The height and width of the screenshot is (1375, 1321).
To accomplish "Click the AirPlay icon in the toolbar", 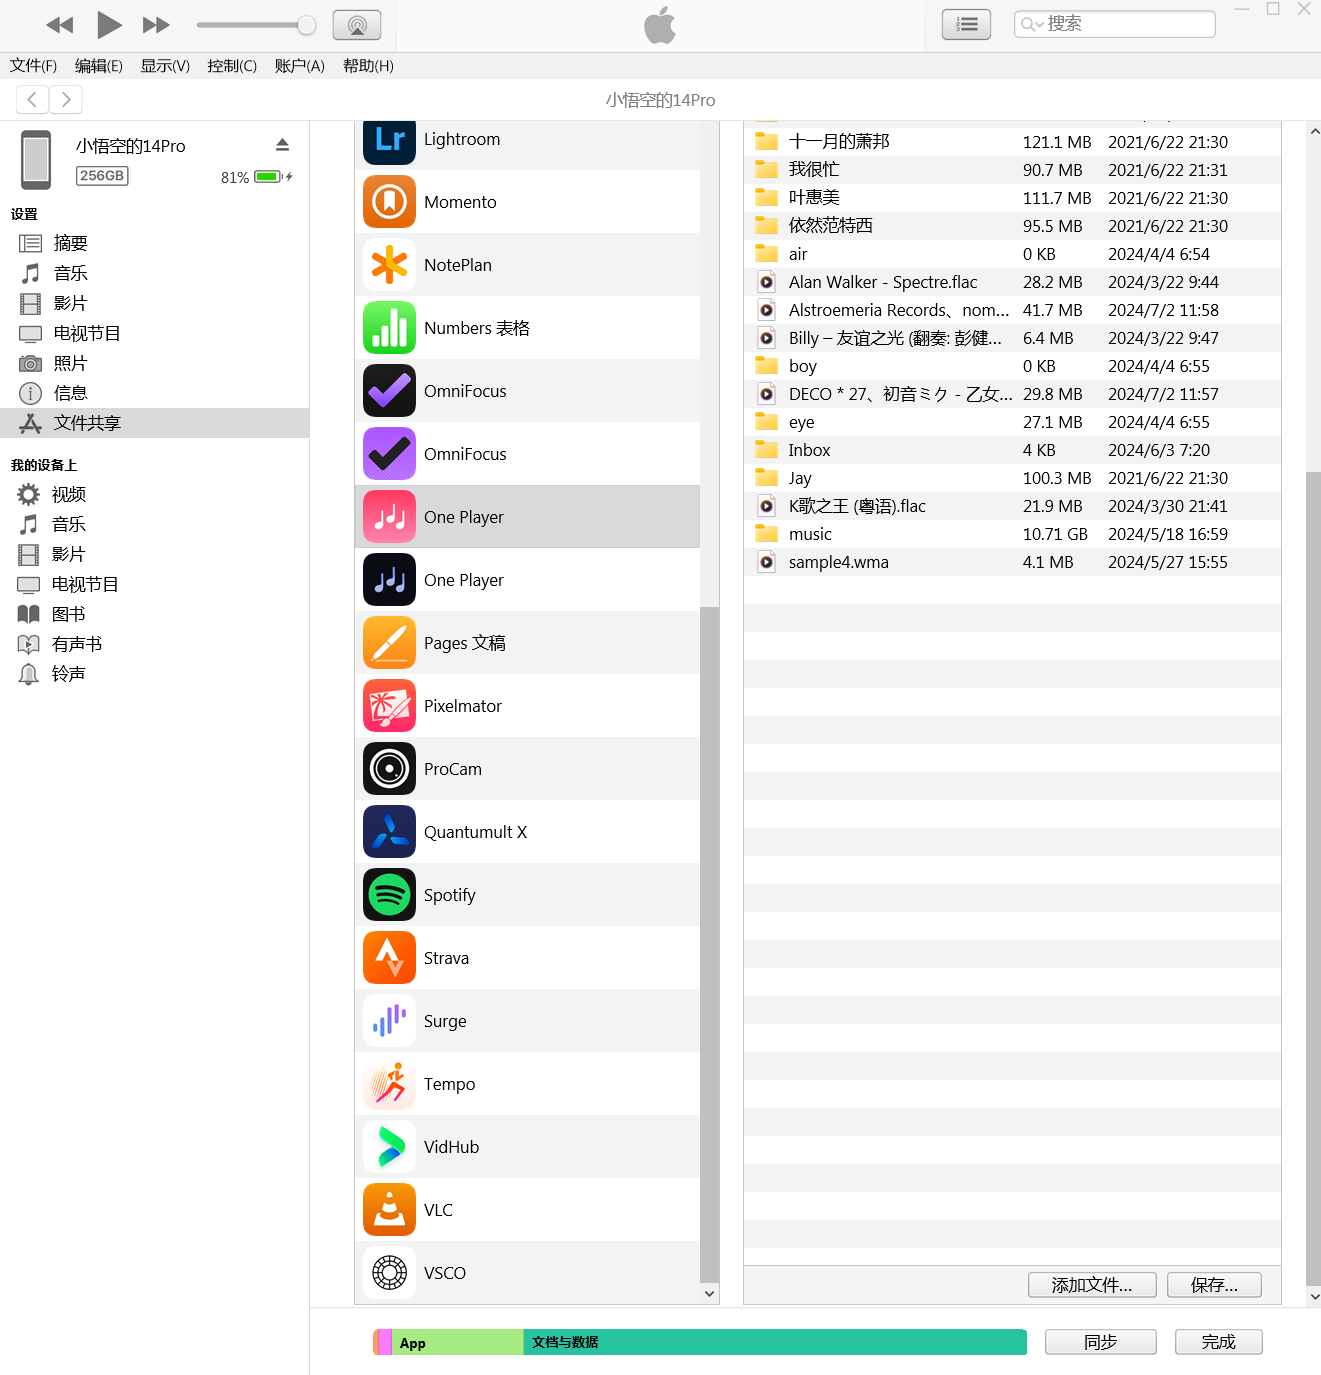I will 356,24.
